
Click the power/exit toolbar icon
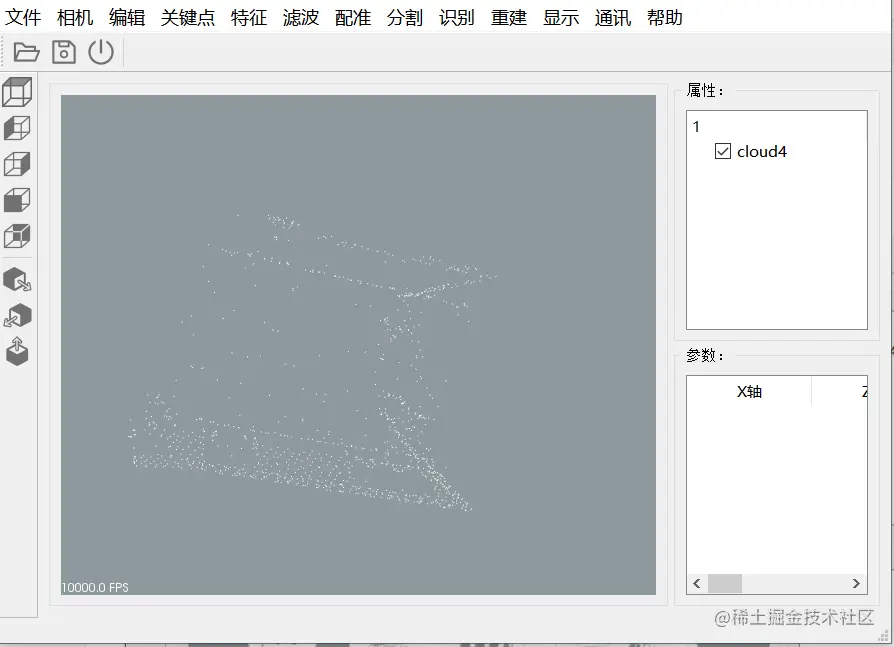click(x=101, y=52)
